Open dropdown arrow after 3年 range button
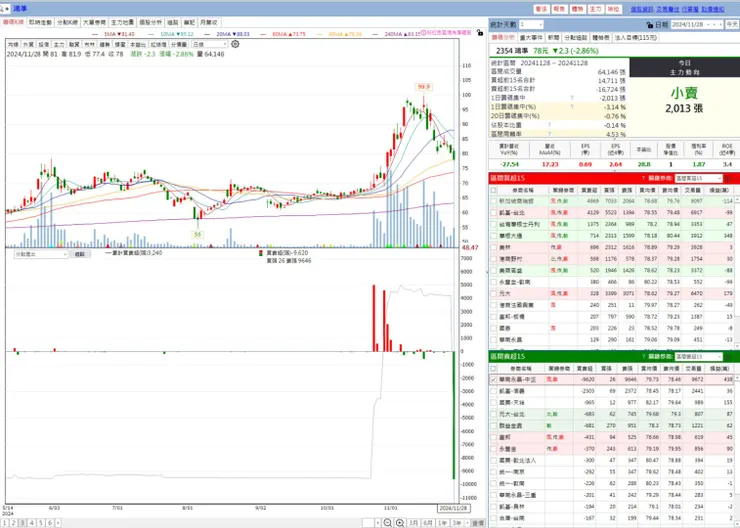This screenshot has height=528, width=740. click(467, 522)
